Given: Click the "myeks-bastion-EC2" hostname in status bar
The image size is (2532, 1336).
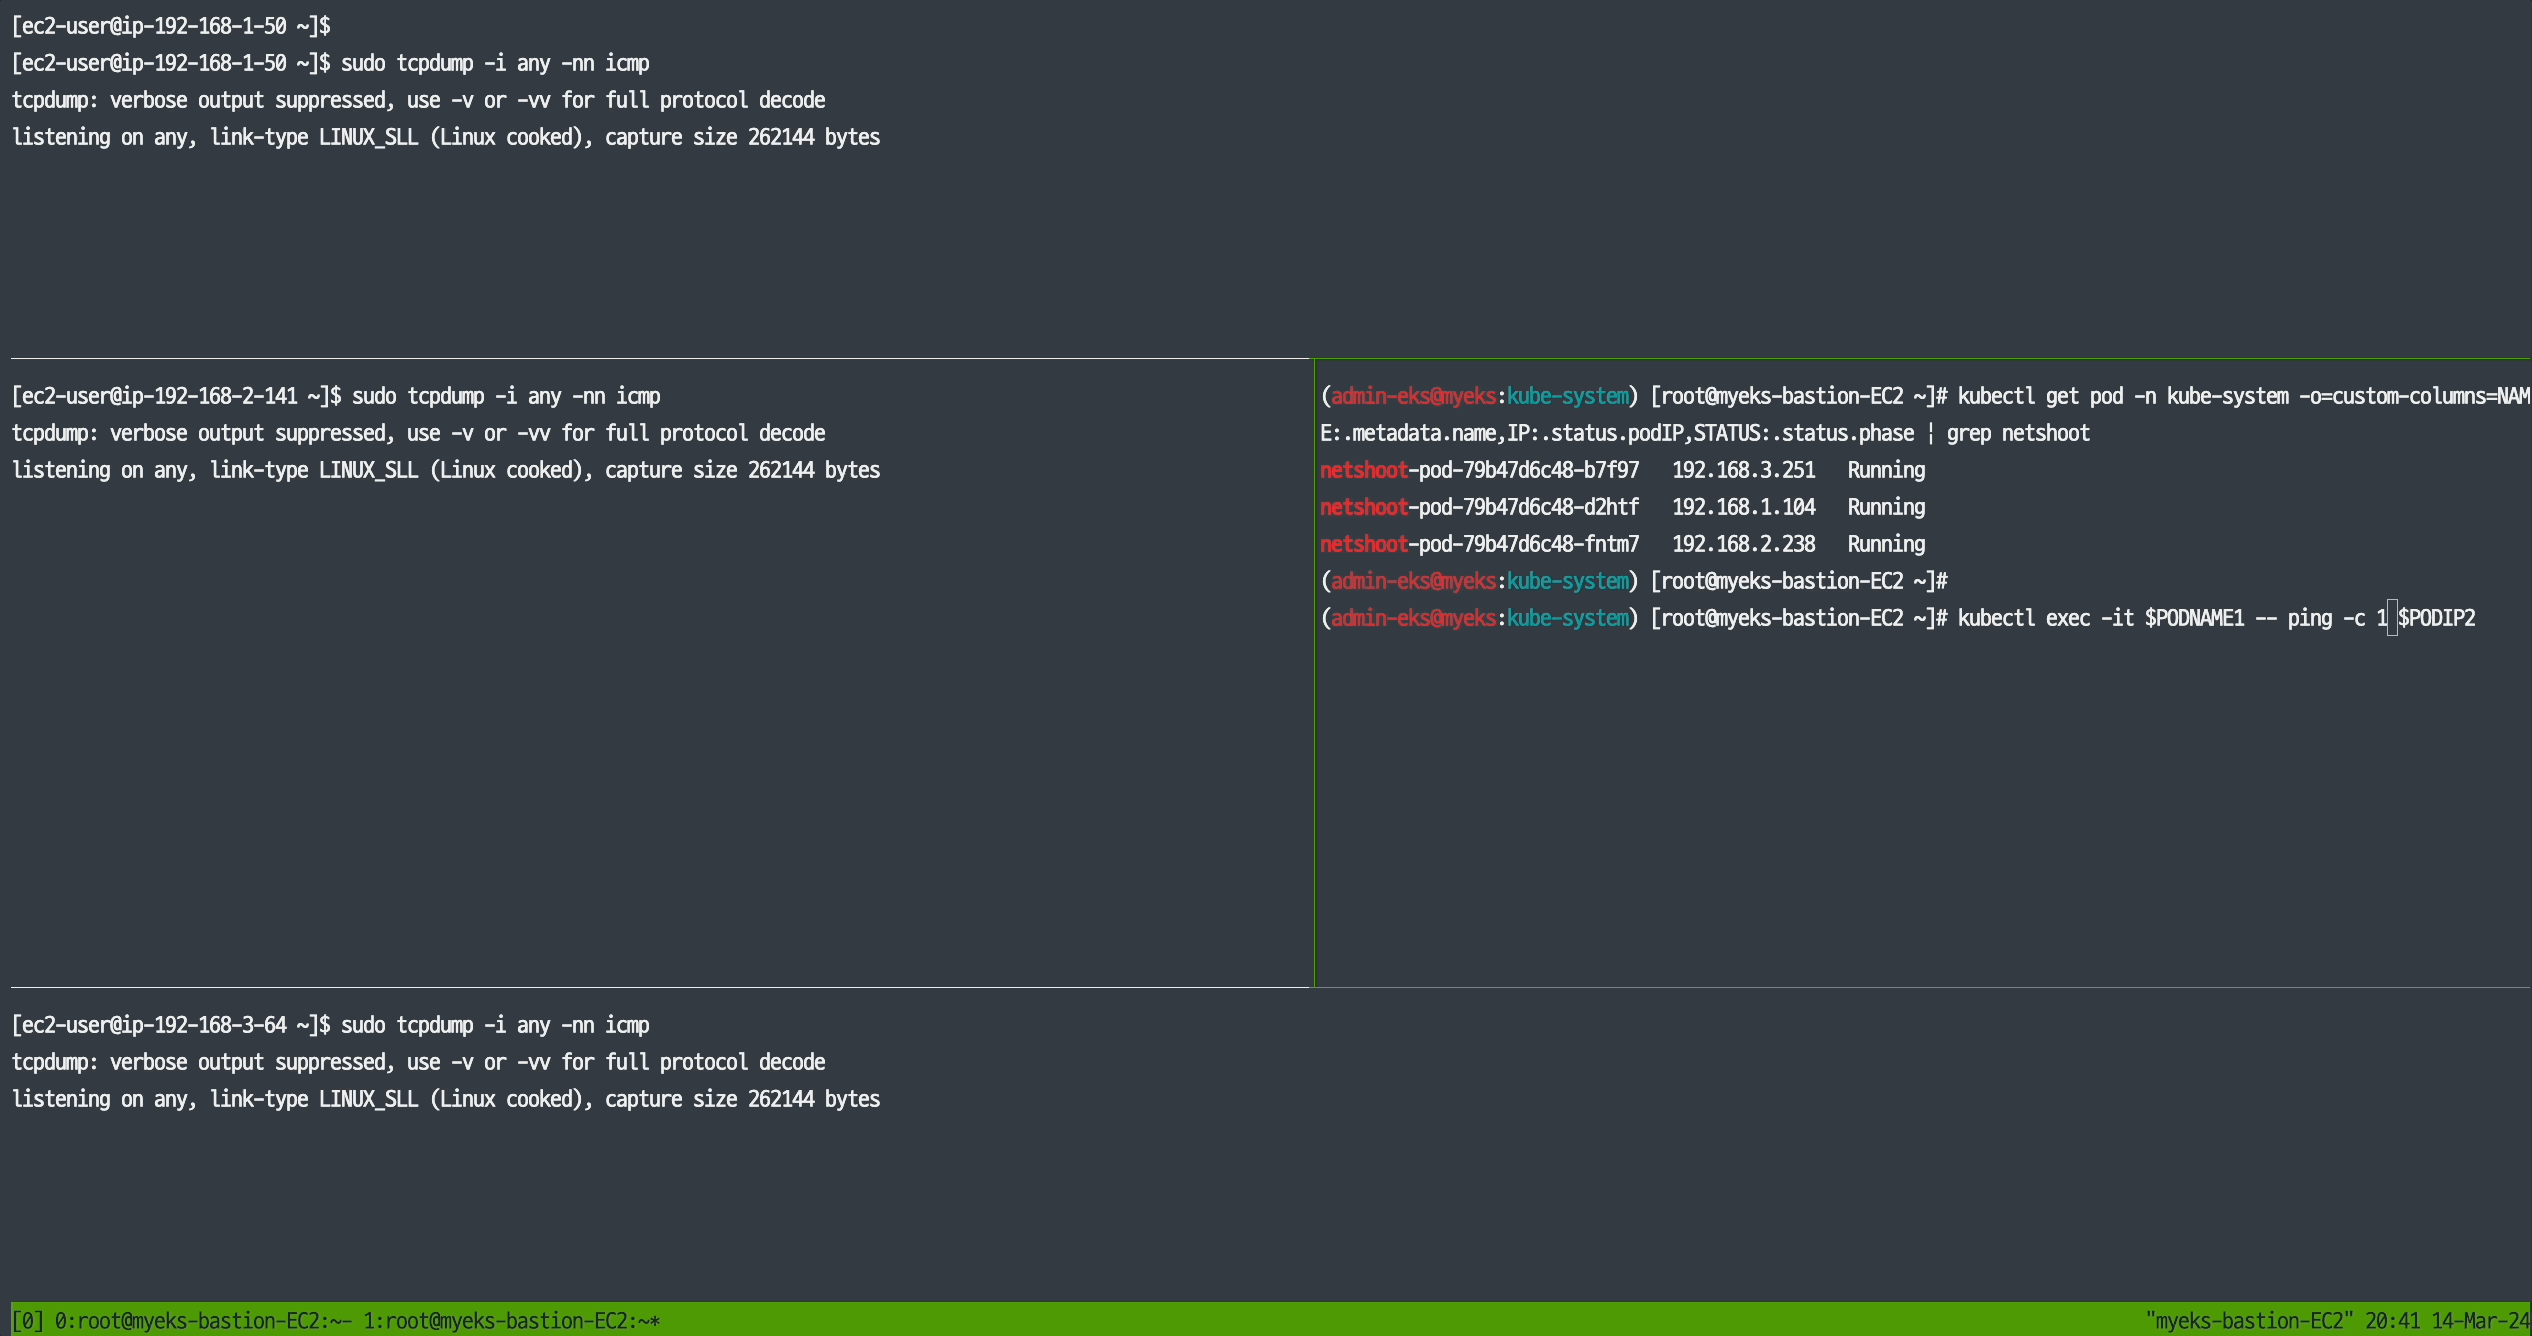Looking at the screenshot, I should [x=2249, y=1321].
